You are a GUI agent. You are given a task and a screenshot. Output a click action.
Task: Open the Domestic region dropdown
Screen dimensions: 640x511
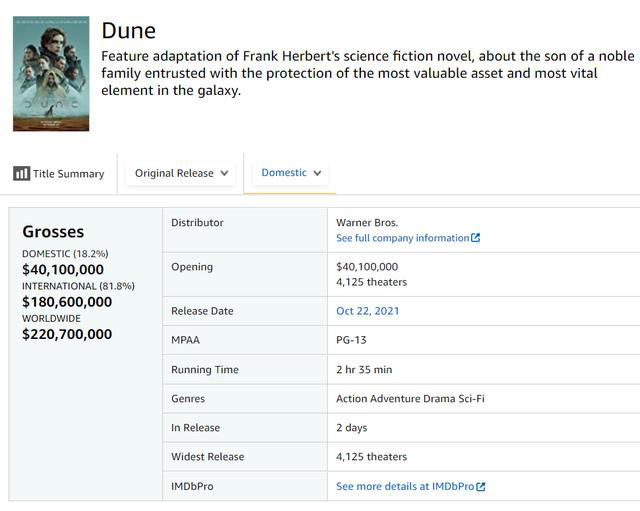291,173
